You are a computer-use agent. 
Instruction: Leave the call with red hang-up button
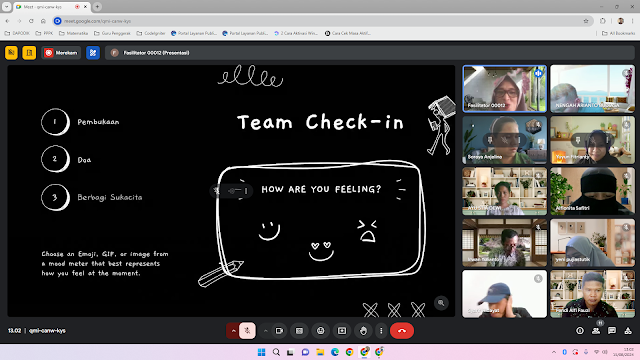coord(402,331)
